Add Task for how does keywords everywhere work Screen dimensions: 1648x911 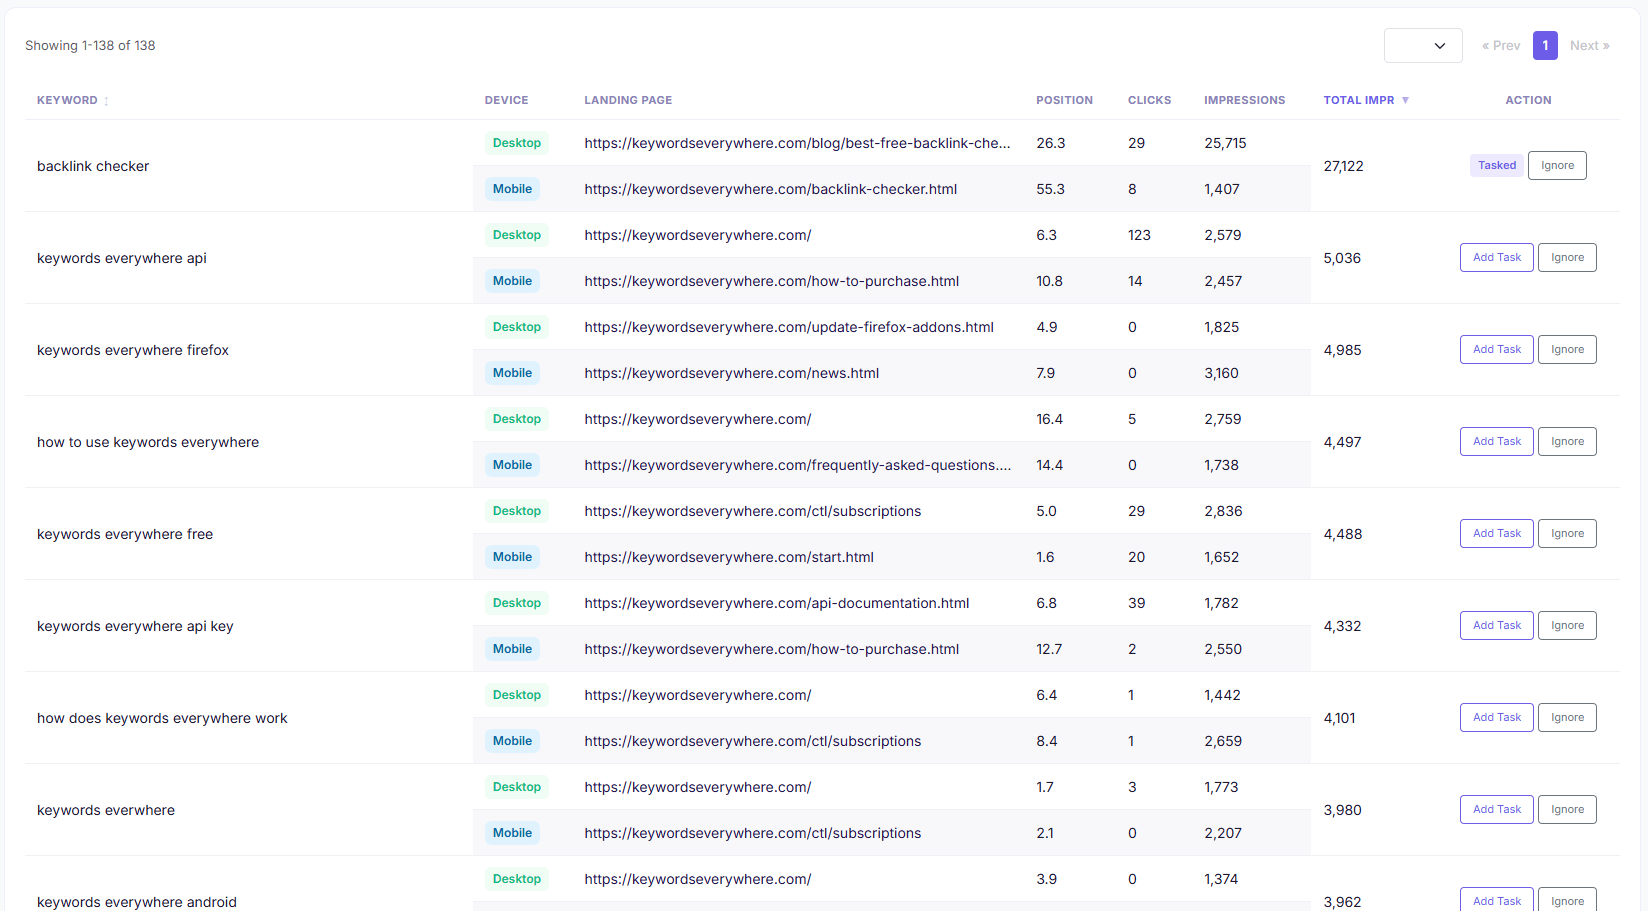[1496, 717]
